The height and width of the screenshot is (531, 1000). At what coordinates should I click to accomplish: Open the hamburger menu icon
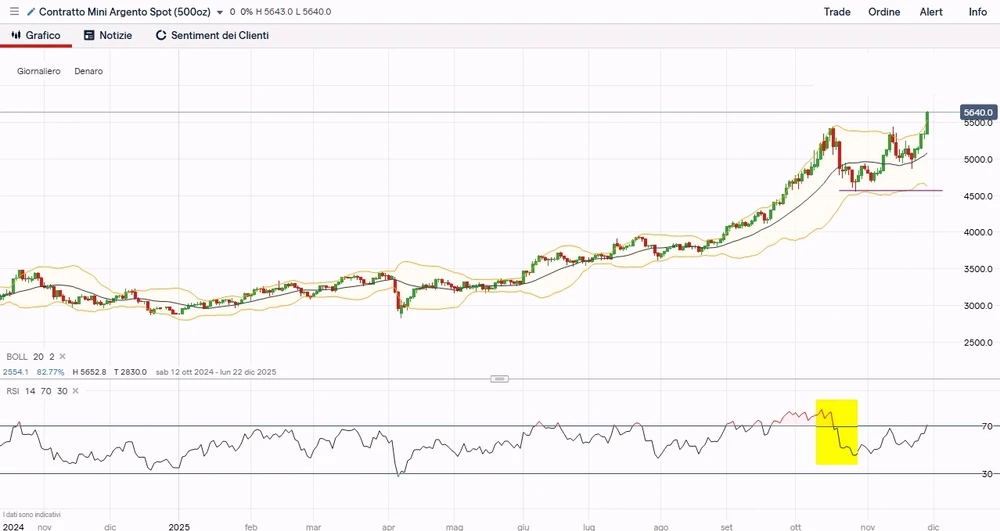(x=14, y=12)
